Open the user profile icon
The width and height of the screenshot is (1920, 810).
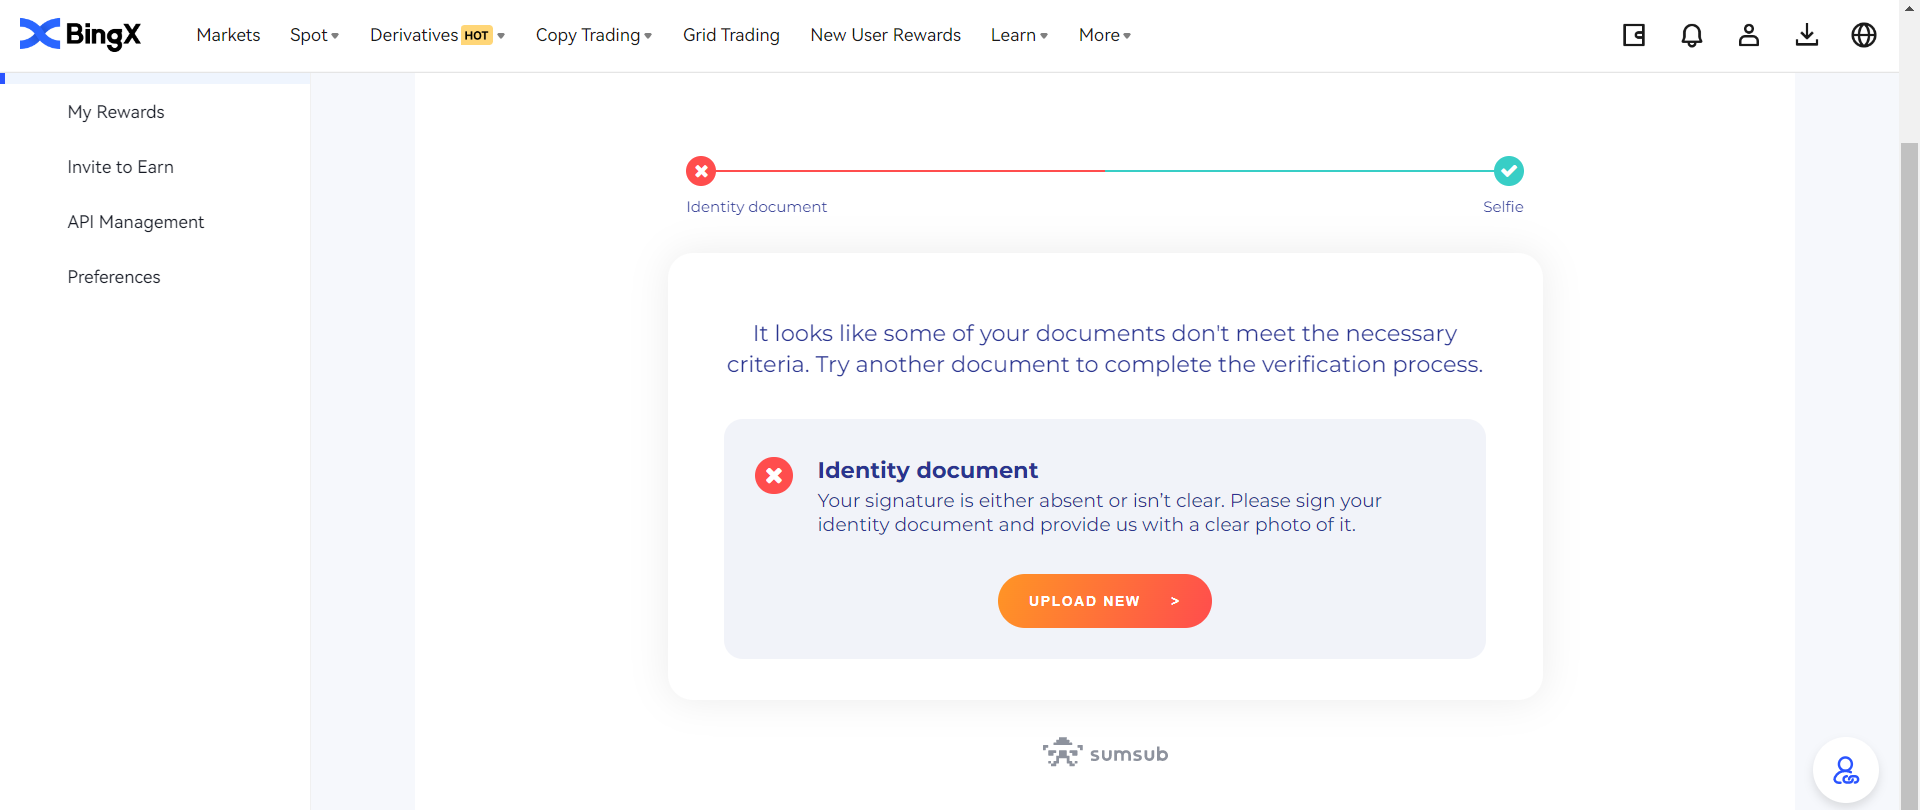(x=1749, y=35)
